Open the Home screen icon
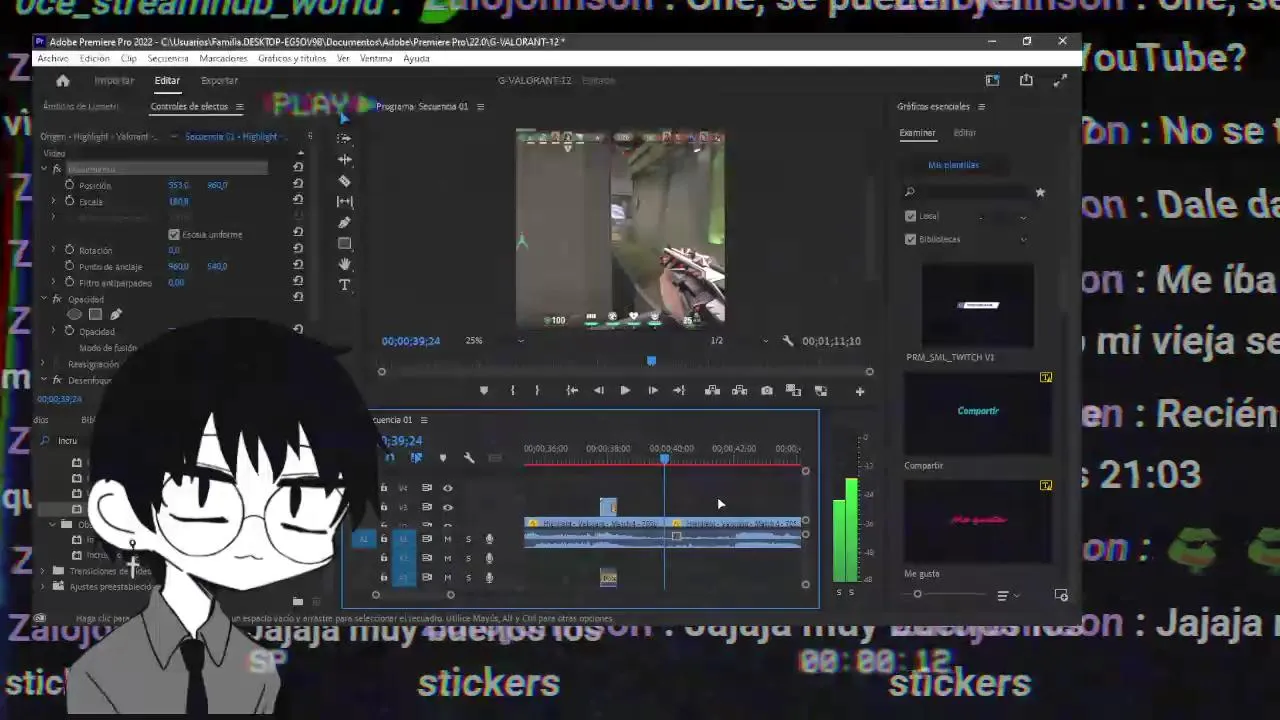Viewport: 1280px width, 720px height. point(63,81)
